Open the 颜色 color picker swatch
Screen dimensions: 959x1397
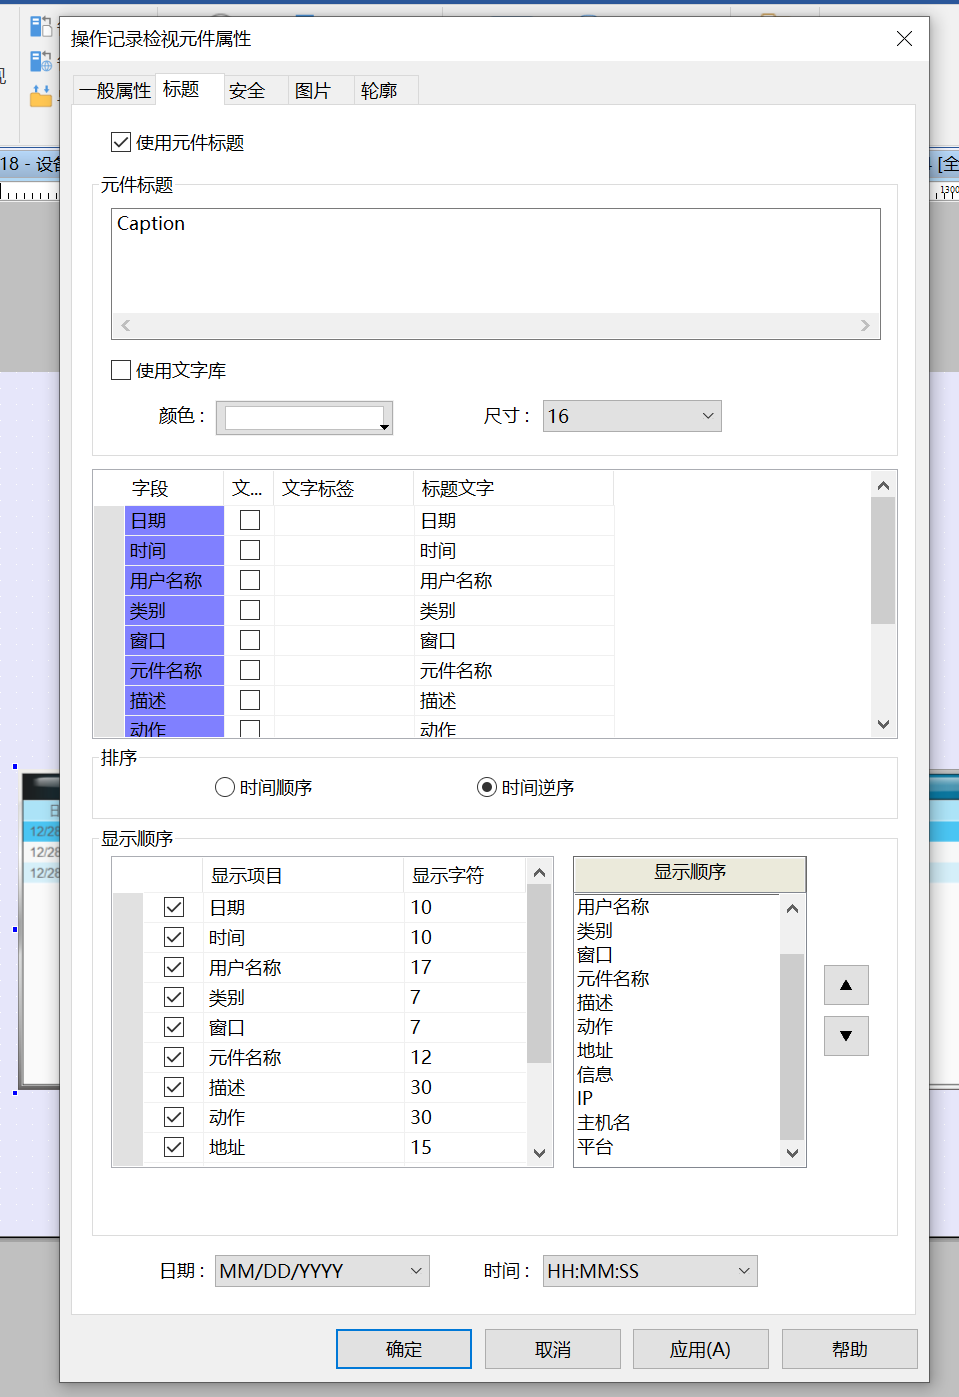click(305, 417)
